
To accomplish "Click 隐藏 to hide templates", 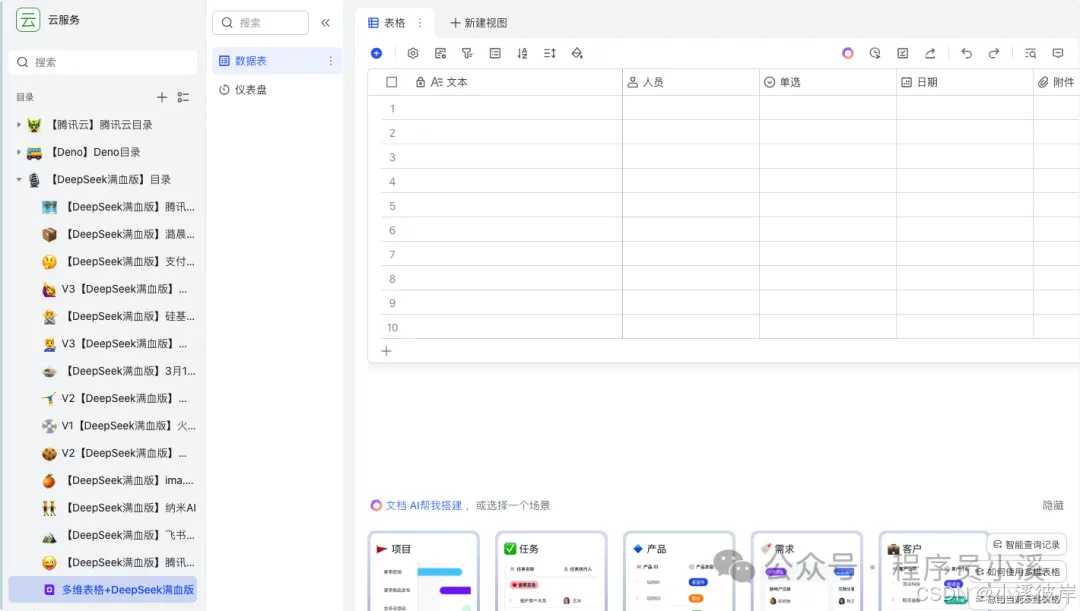I will tap(1053, 505).
